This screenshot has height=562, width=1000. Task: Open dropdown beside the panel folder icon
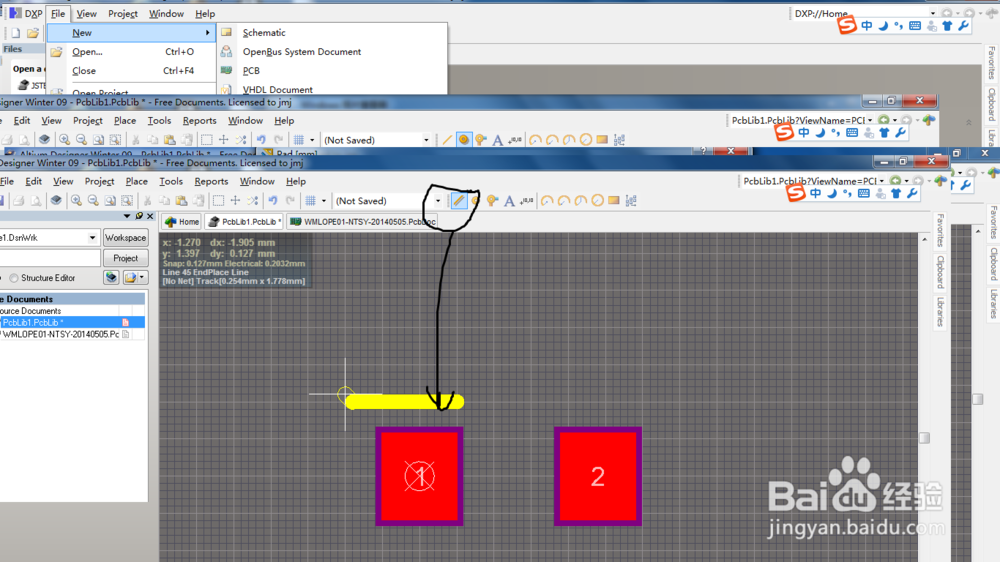click(x=142, y=277)
